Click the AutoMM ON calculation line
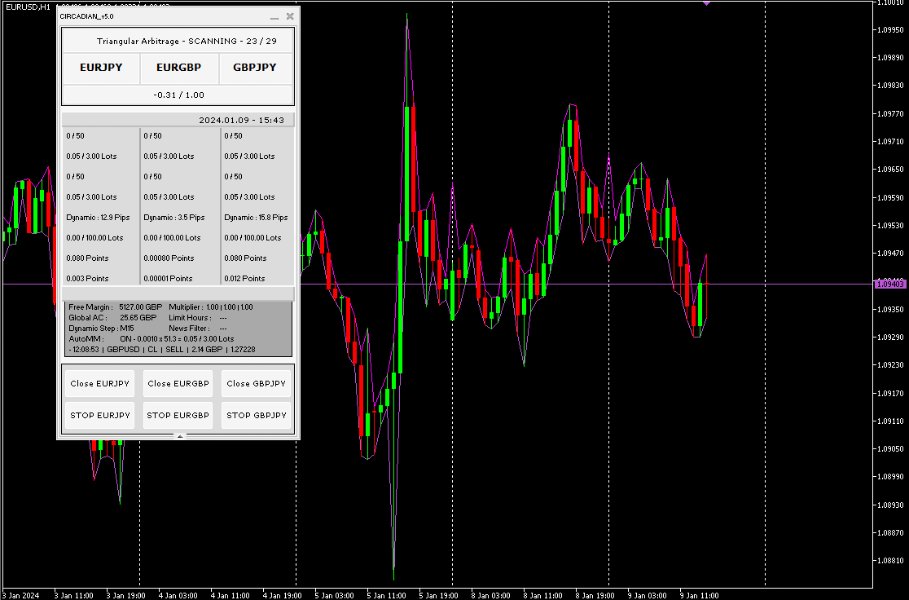This screenshot has height=600, width=909. (x=151, y=339)
